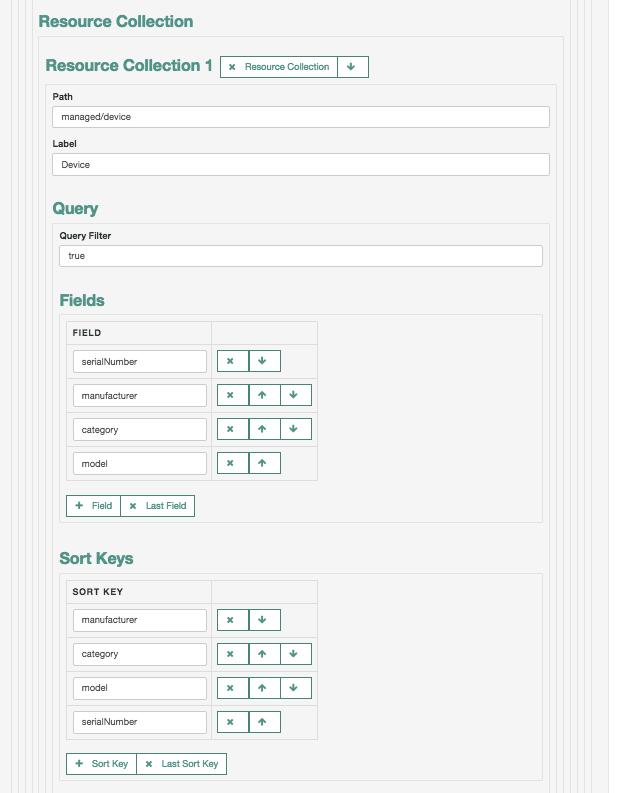Add a new Field

click(93, 506)
